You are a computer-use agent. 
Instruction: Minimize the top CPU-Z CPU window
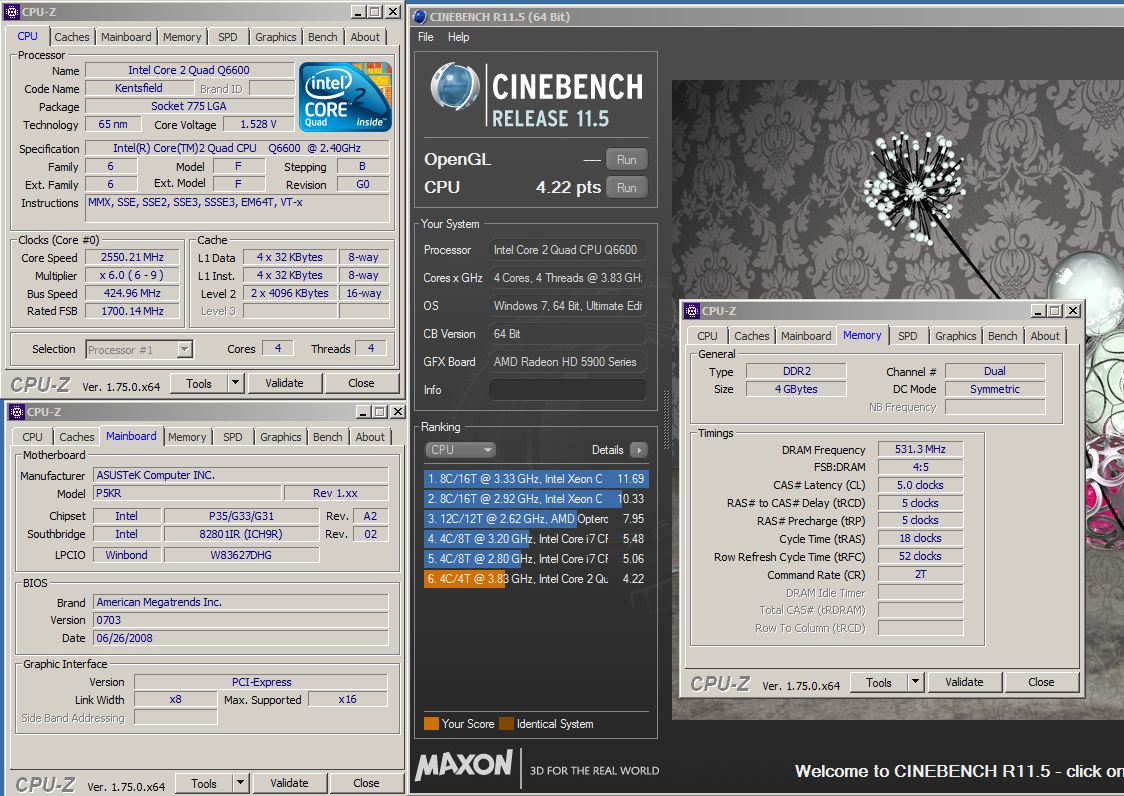pyautogui.click(x=358, y=11)
